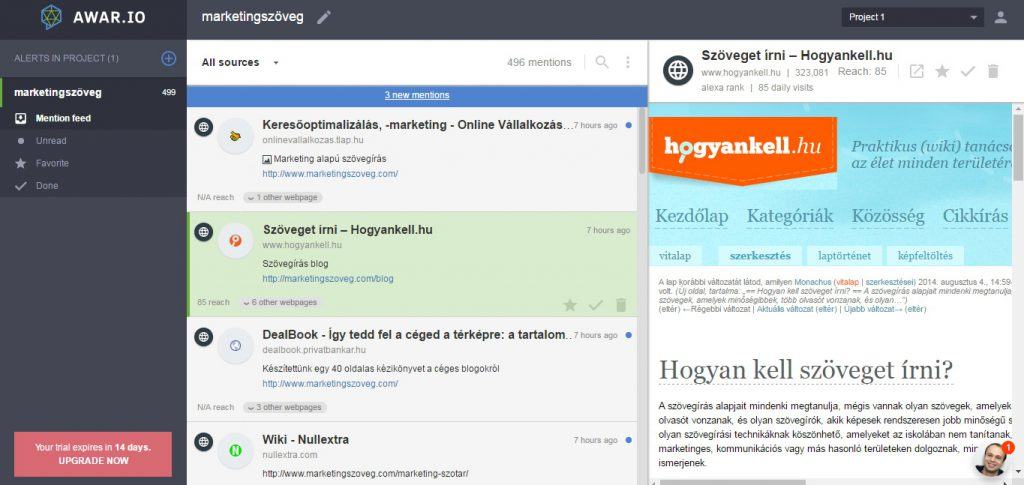1024x485 pixels.
Task: Mark detail panel mention as favorite star
Action: [x=942, y=71]
